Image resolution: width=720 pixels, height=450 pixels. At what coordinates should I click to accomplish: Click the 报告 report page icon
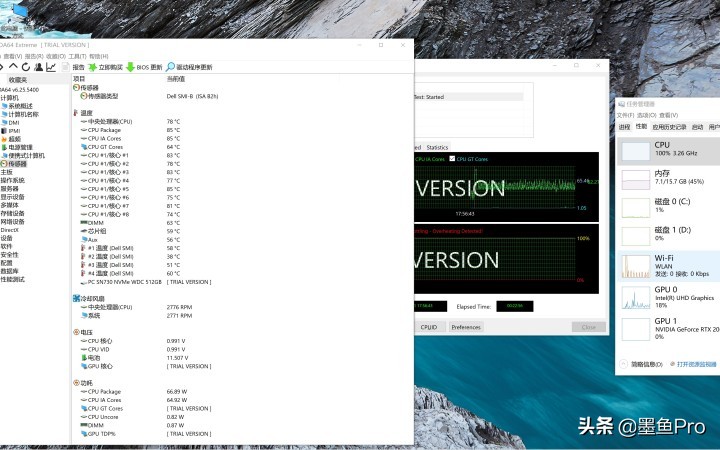[x=65, y=67]
